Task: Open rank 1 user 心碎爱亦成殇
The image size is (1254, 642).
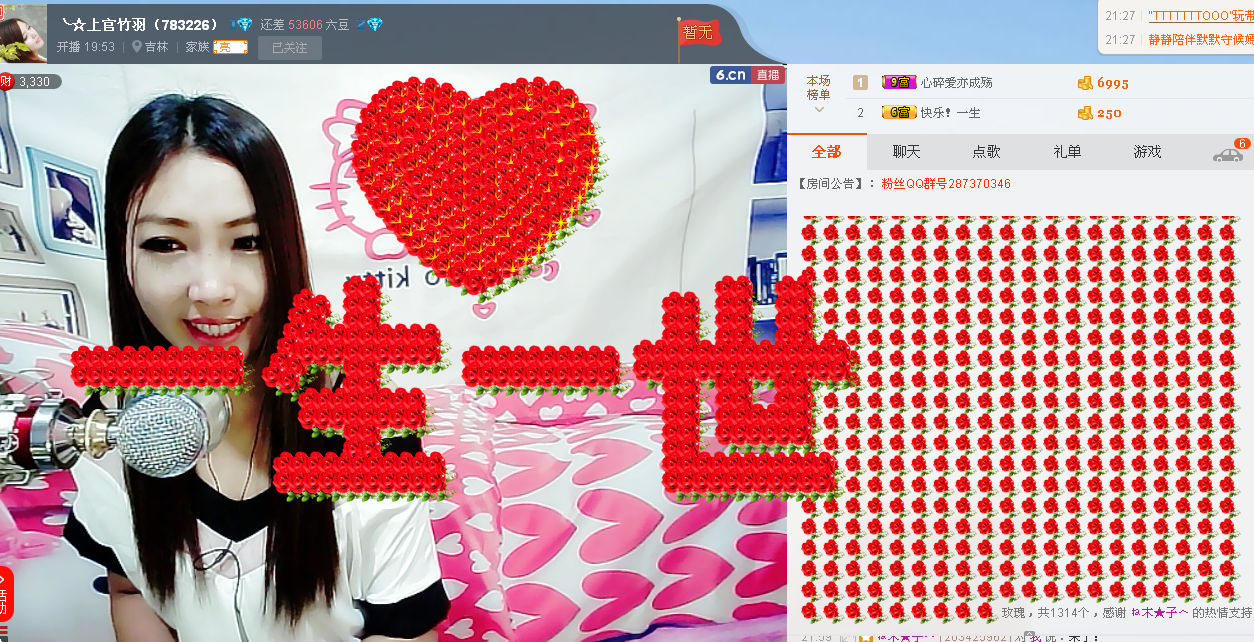Action: click(956, 83)
